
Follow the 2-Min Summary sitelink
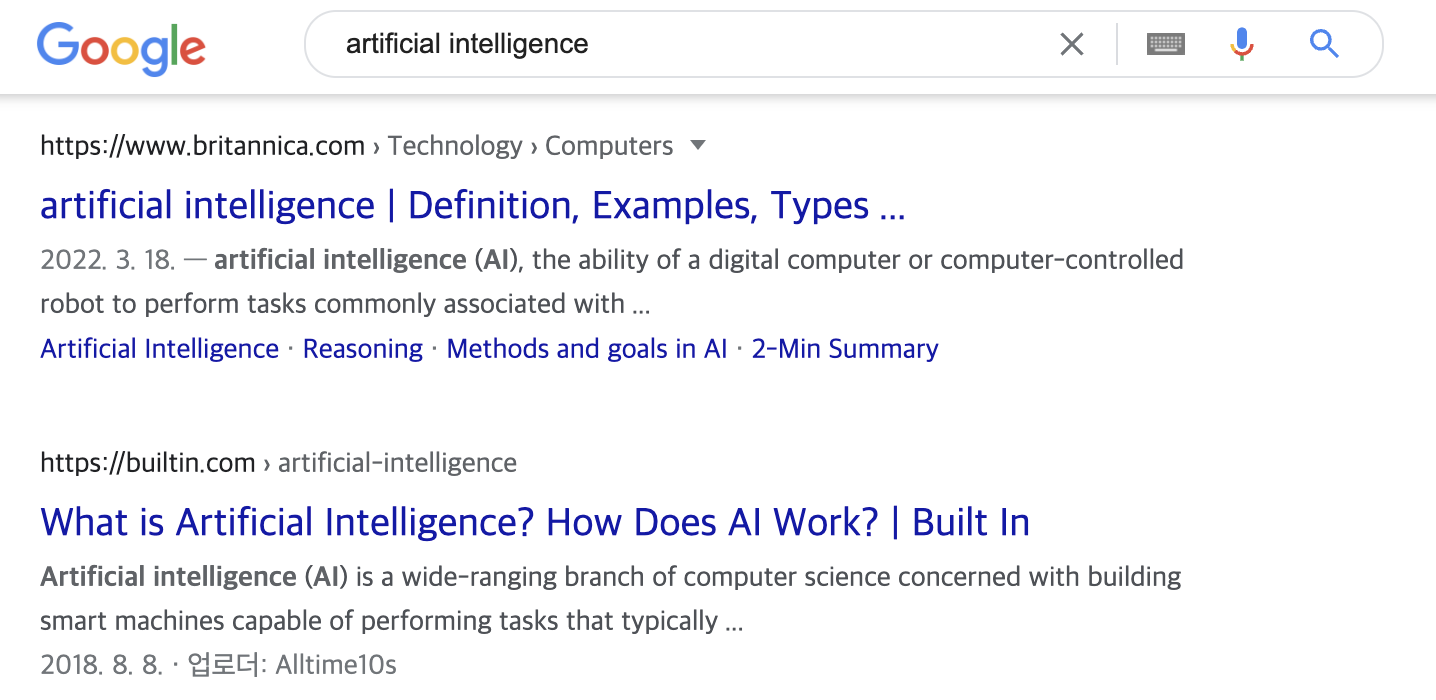coord(845,349)
